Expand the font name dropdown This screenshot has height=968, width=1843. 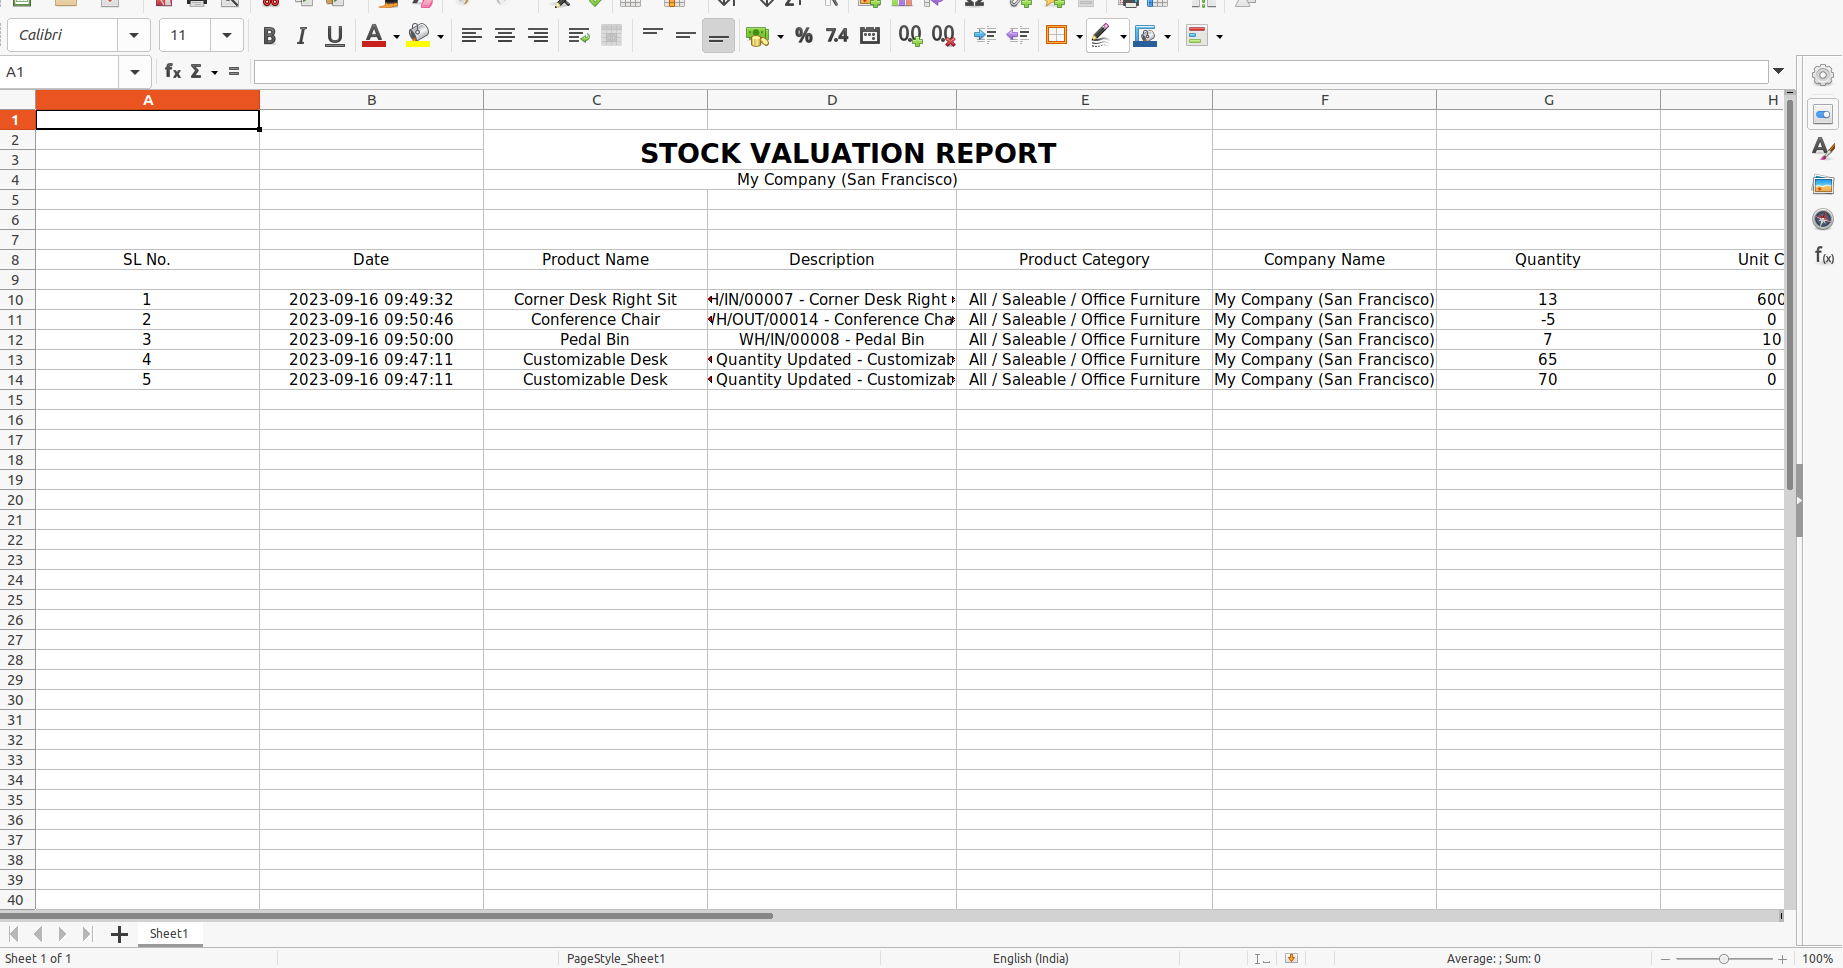[133, 36]
